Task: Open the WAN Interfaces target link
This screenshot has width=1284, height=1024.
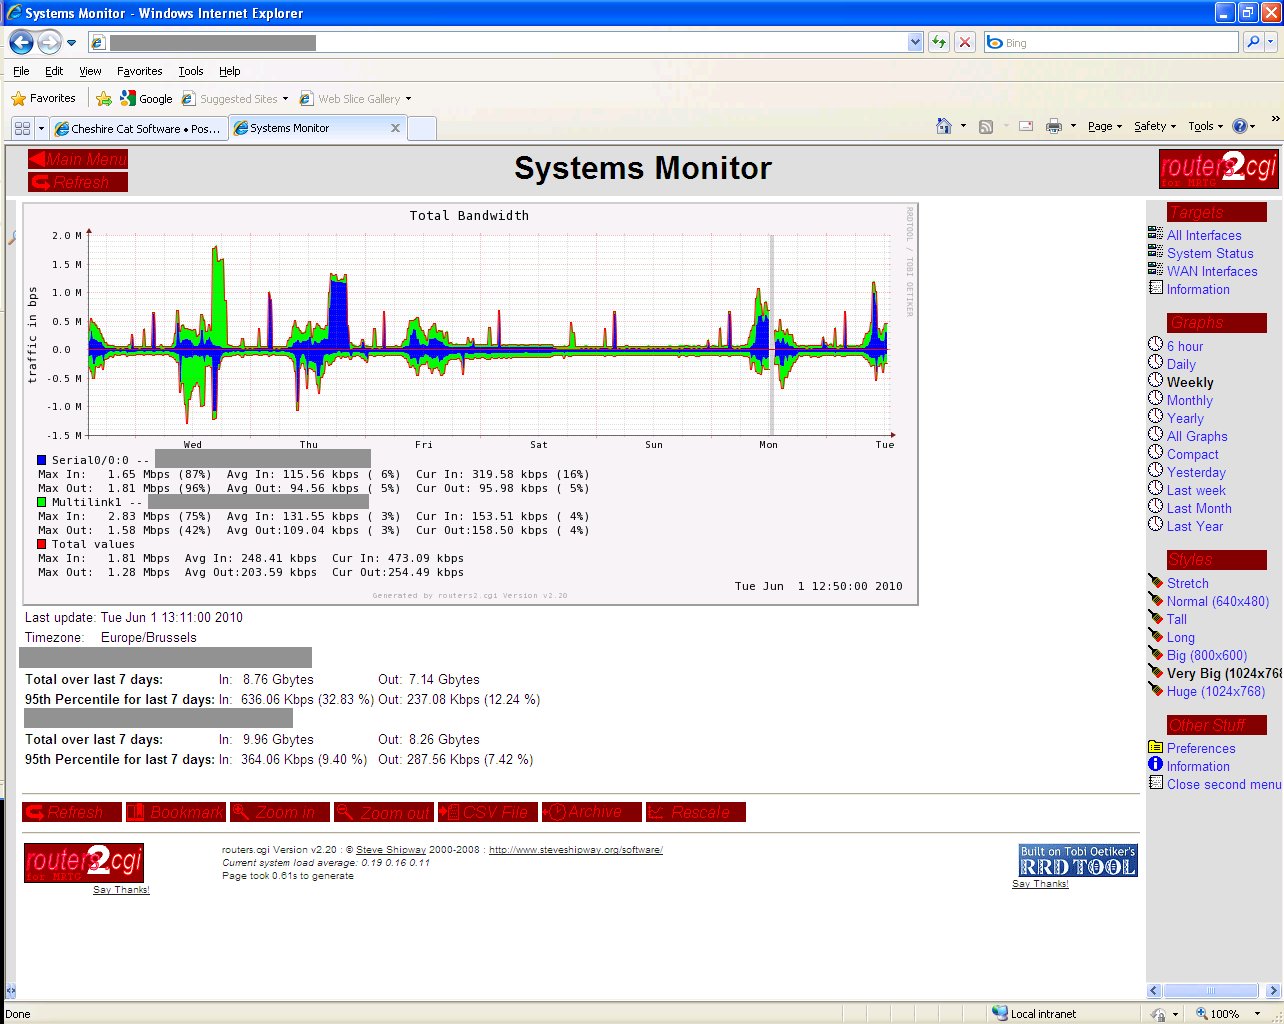Action: coord(1211,271)
